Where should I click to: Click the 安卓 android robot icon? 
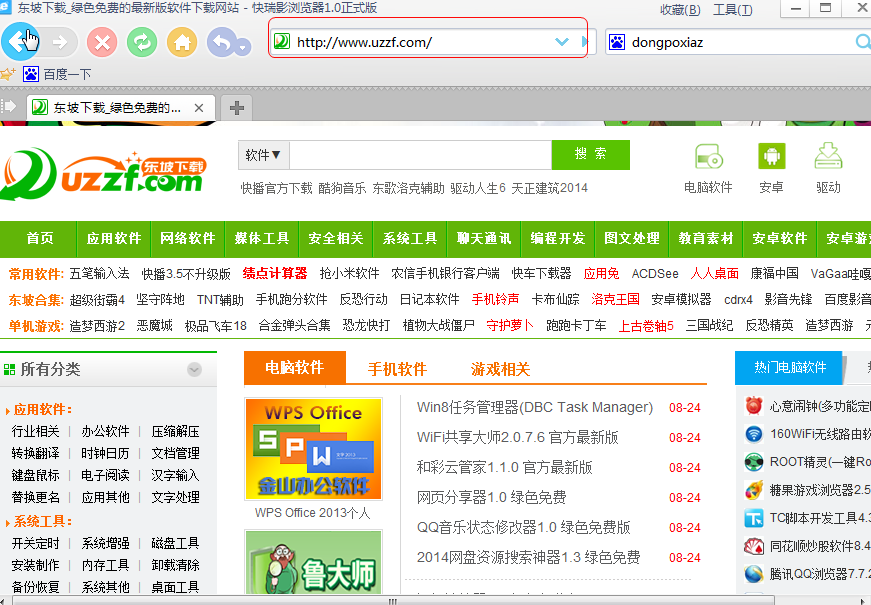[x=772, y=156]
